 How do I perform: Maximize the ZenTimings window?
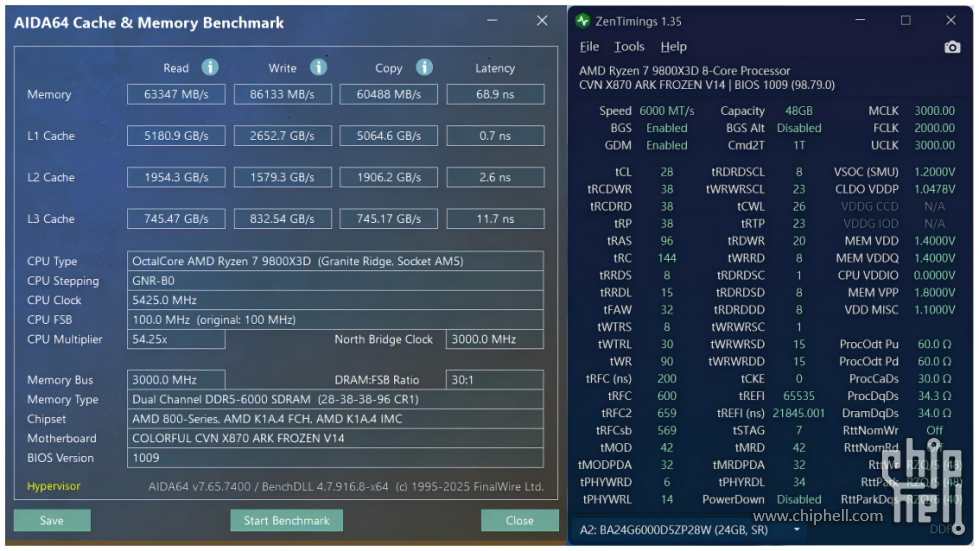point(905,21)
